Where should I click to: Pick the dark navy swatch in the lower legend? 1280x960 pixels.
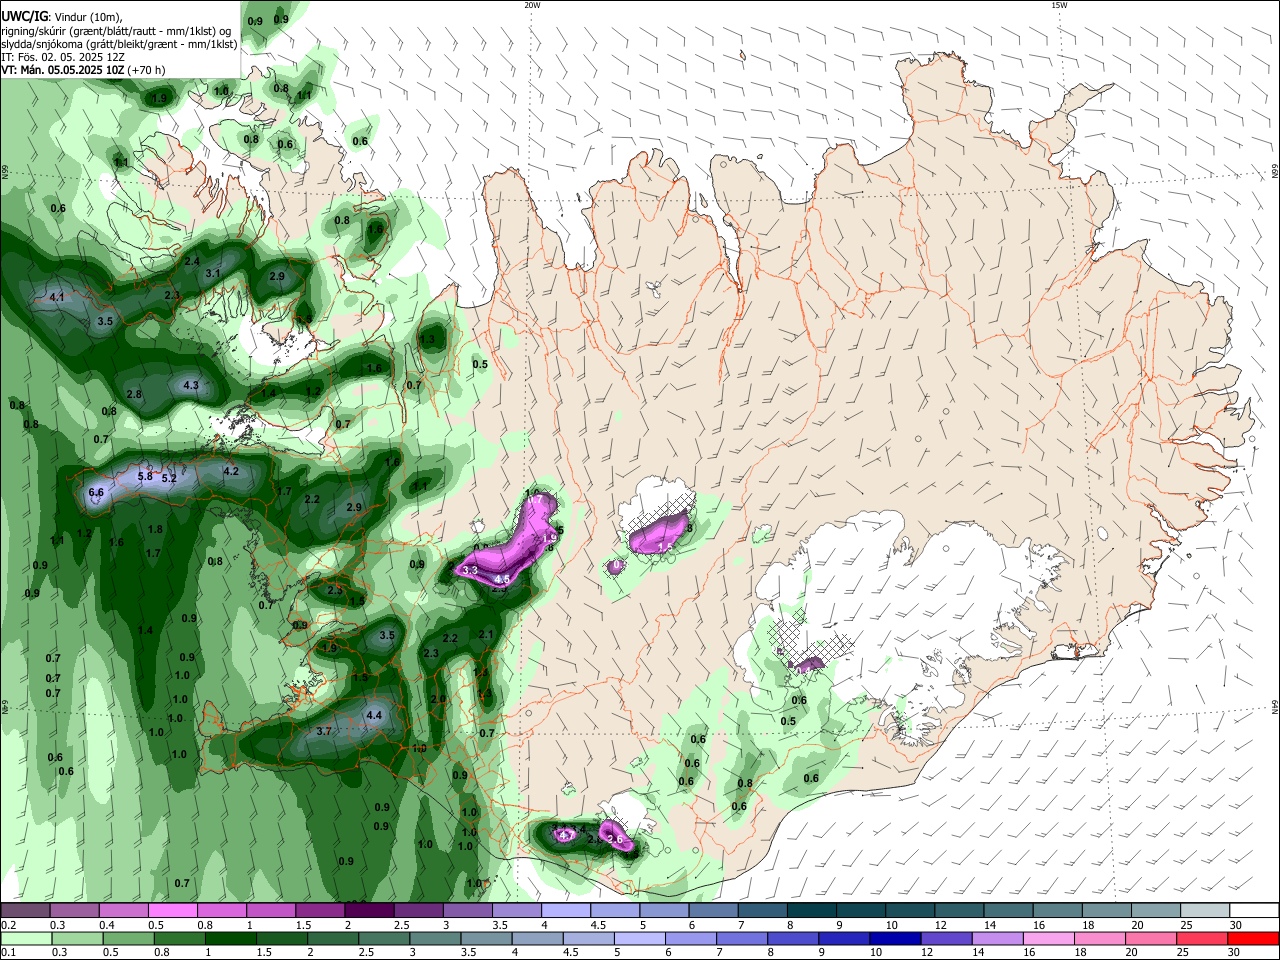coord(894,939)
